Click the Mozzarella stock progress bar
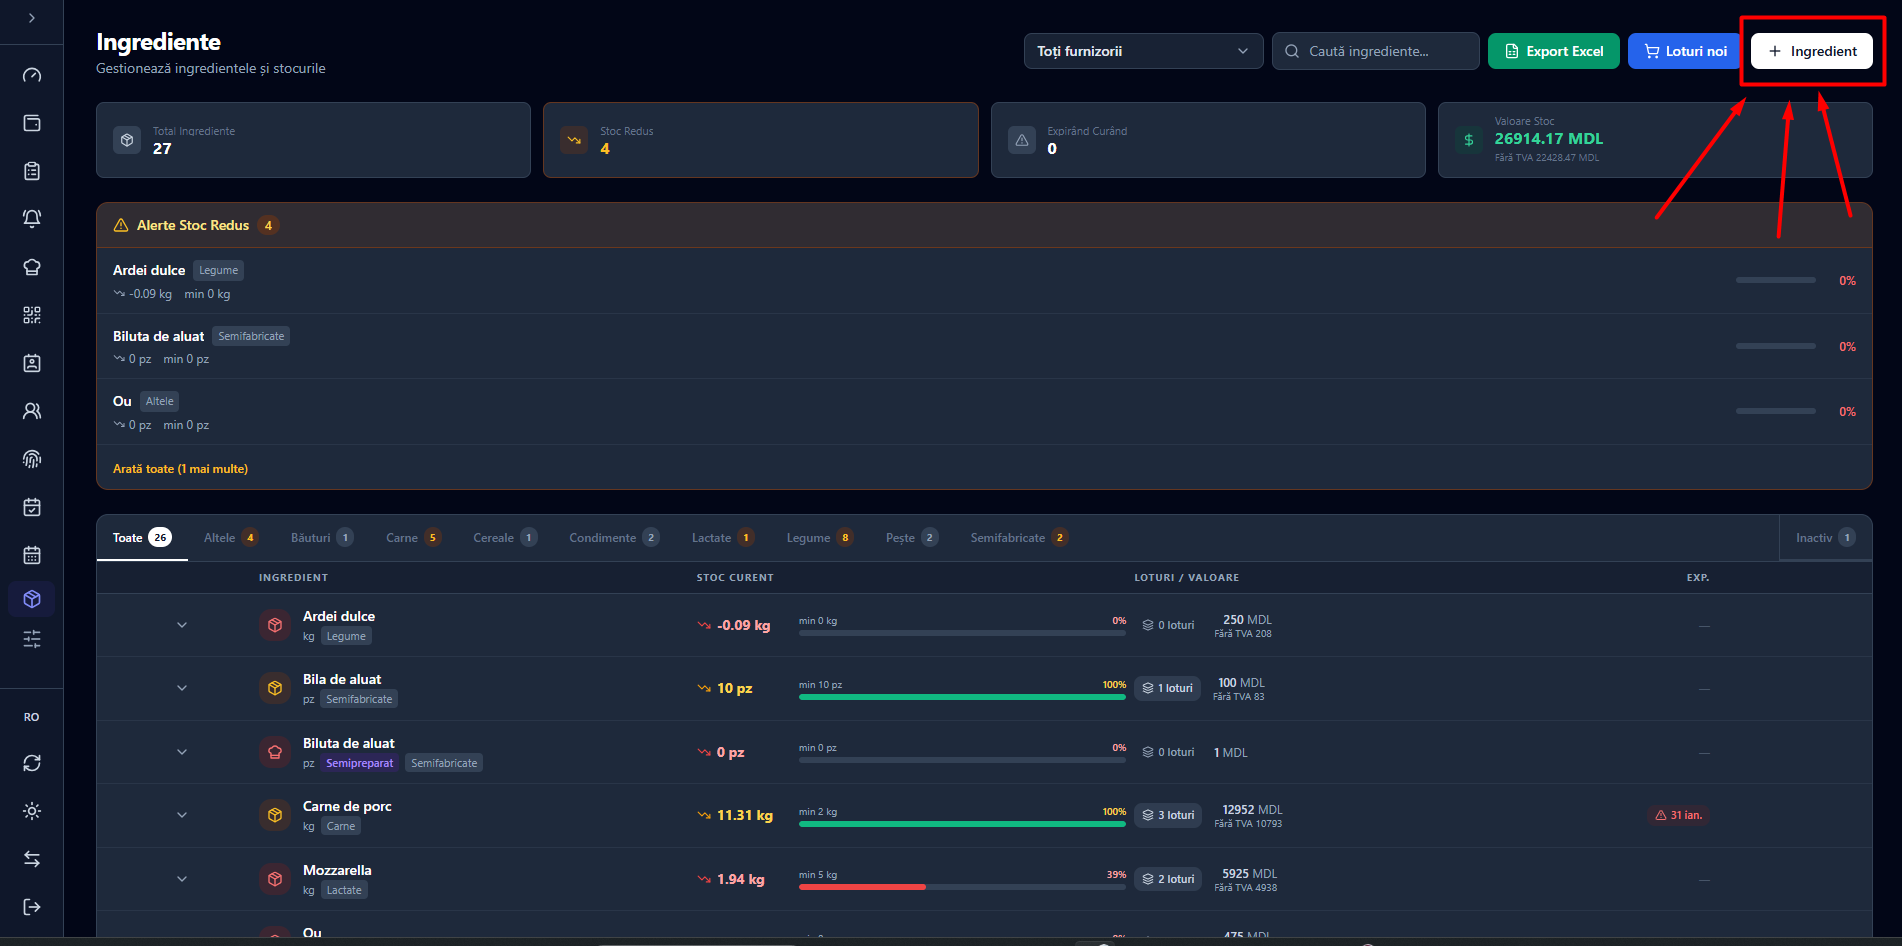The image size is (1902, 946). click(x=962, y=887)
